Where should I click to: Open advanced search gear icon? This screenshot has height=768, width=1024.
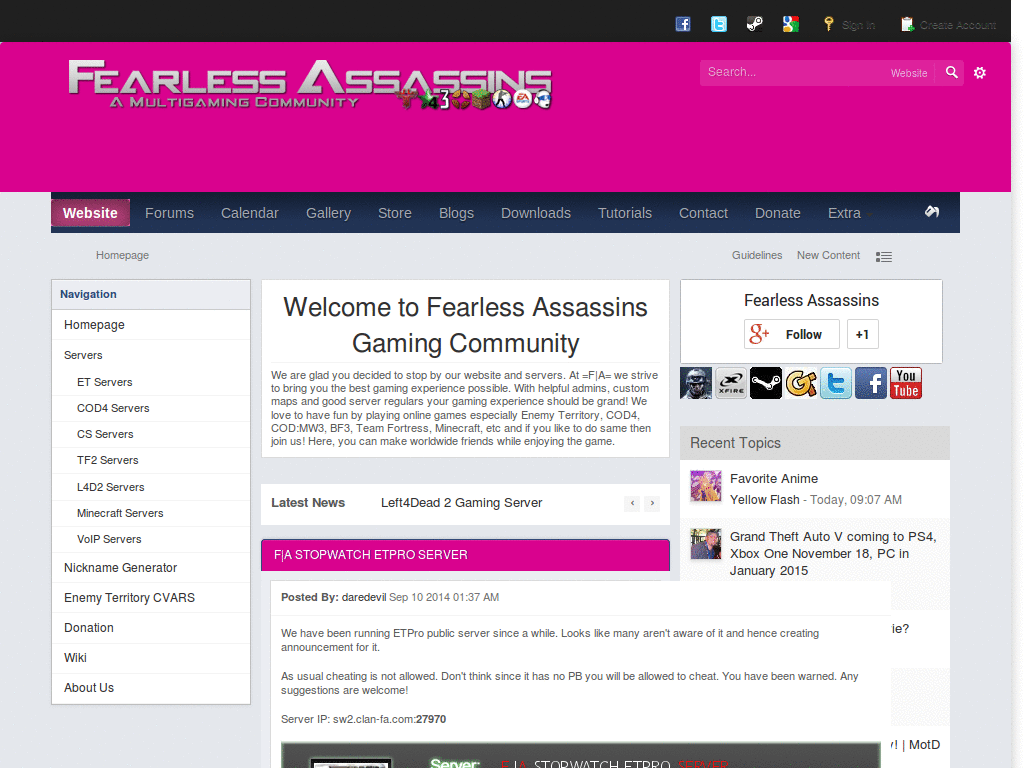coord(980,72)
